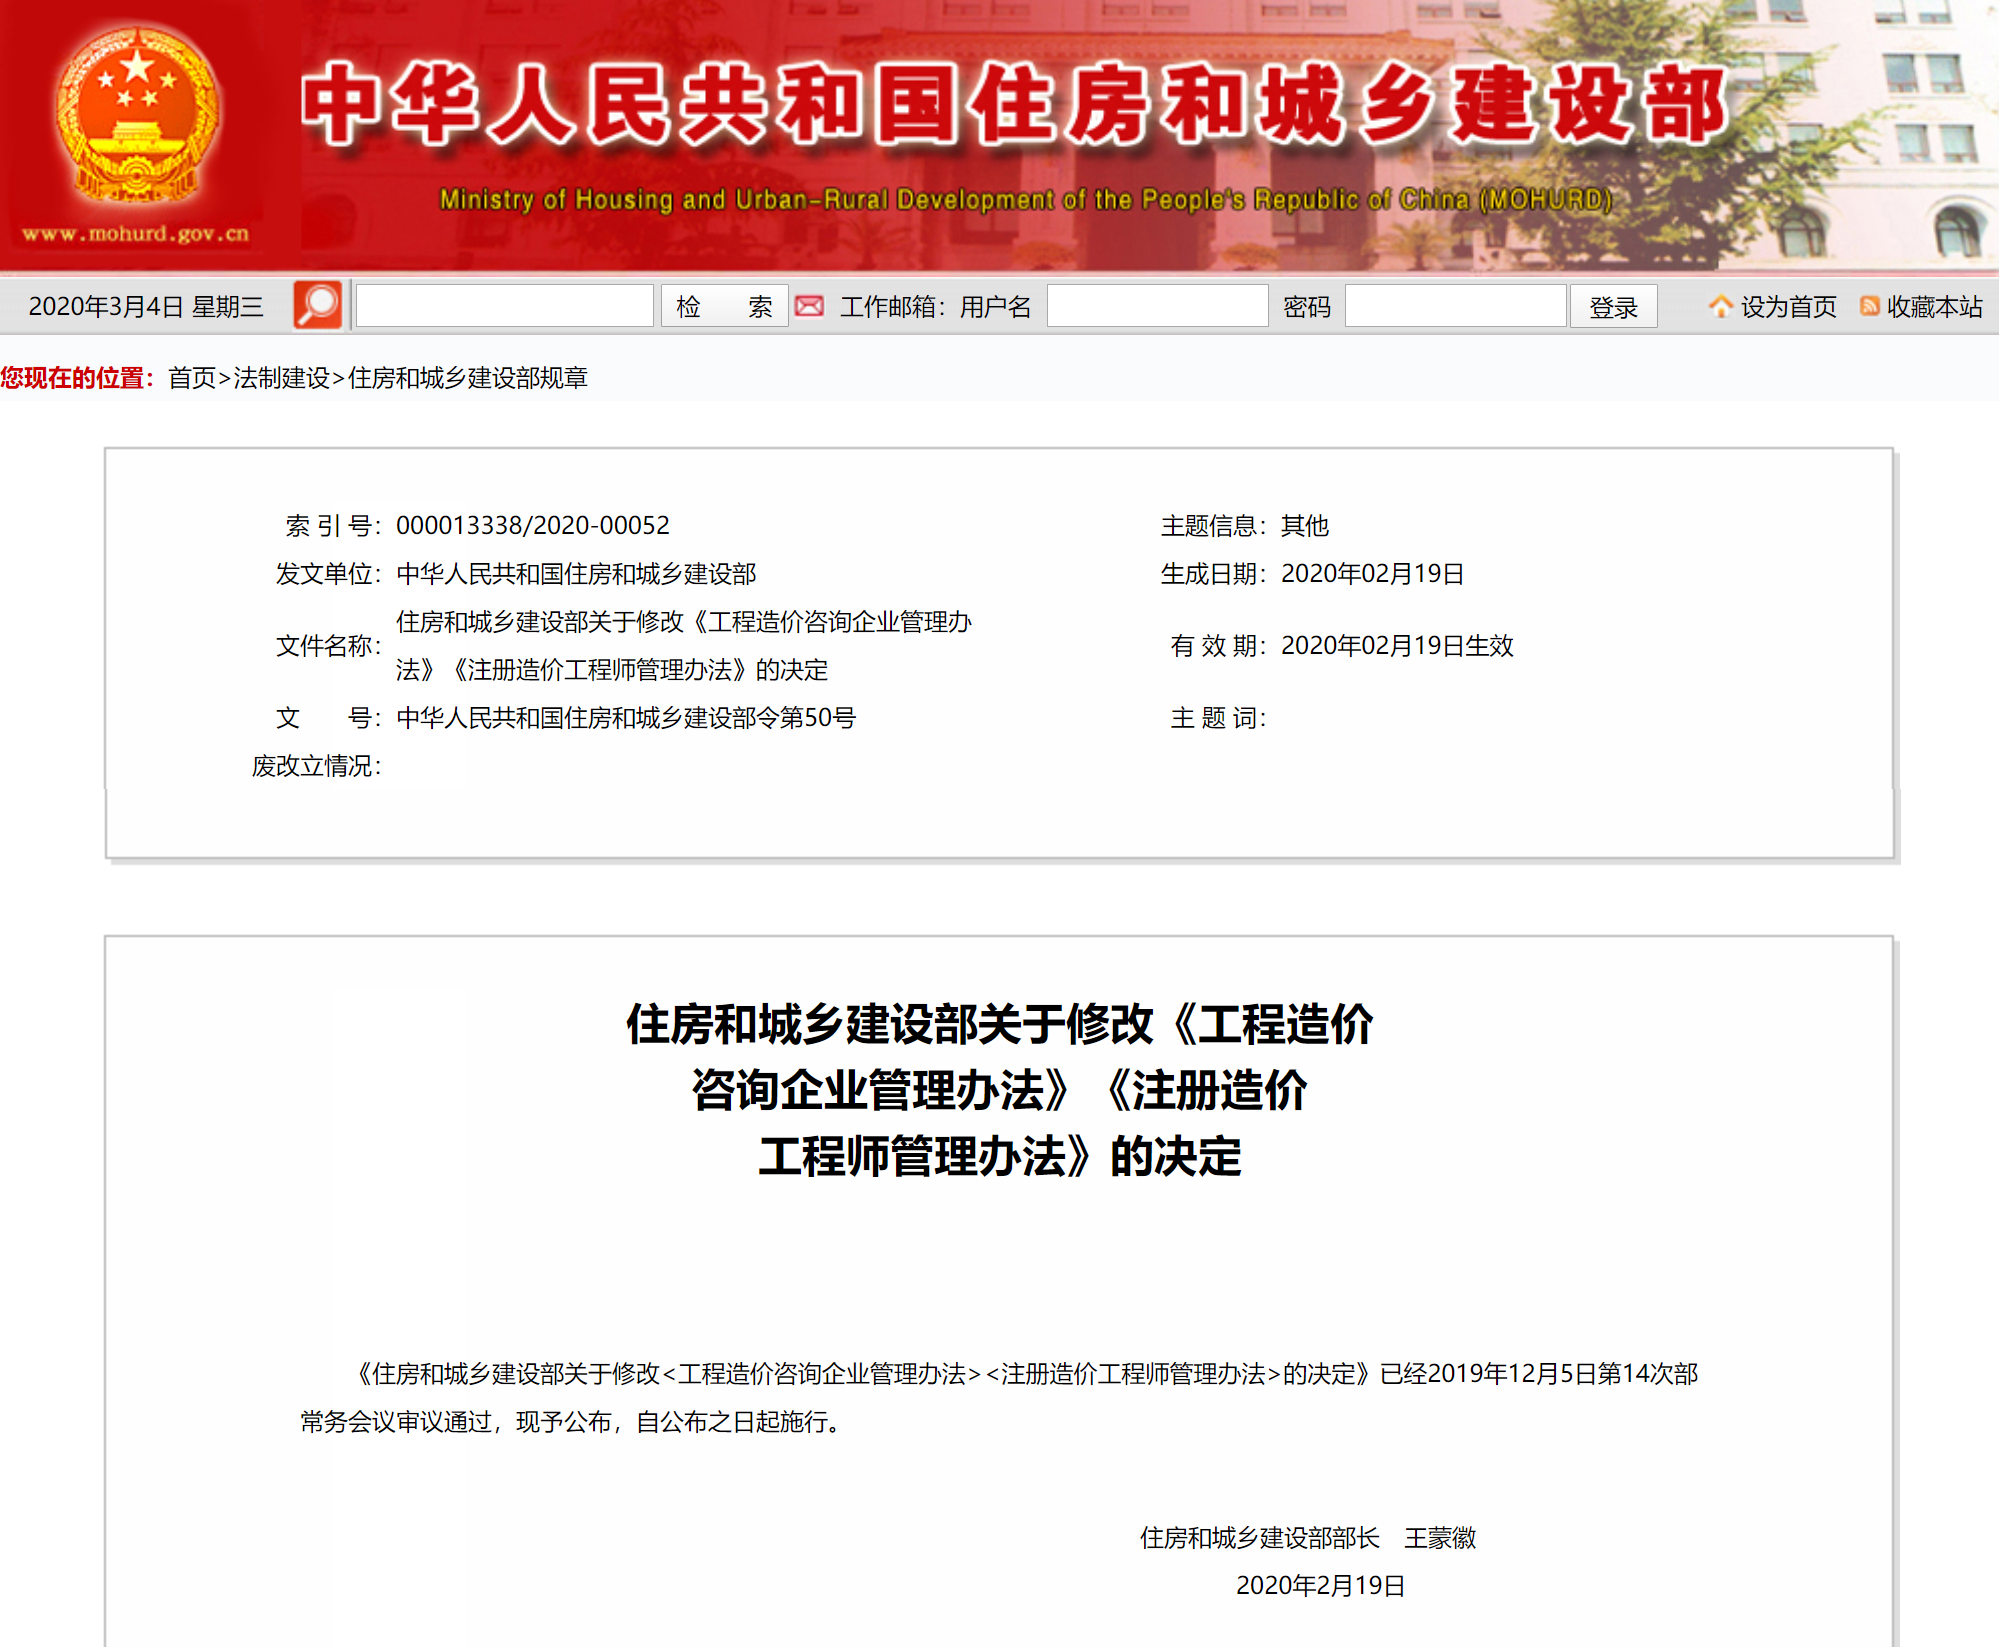Open the 法制建设 breadcrumb link
The height and width of the screenshot is (1647, 1999).
(281, 378)
